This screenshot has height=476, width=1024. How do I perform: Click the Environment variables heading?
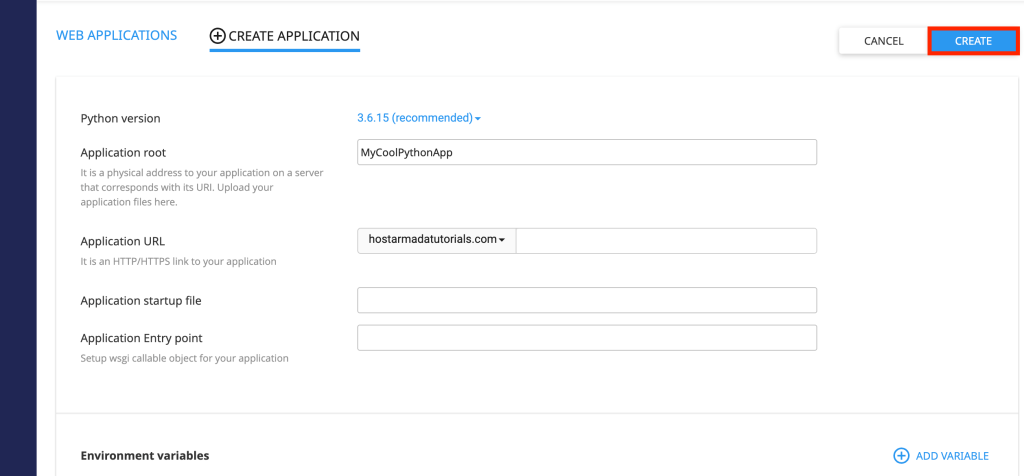pos(145,456)
